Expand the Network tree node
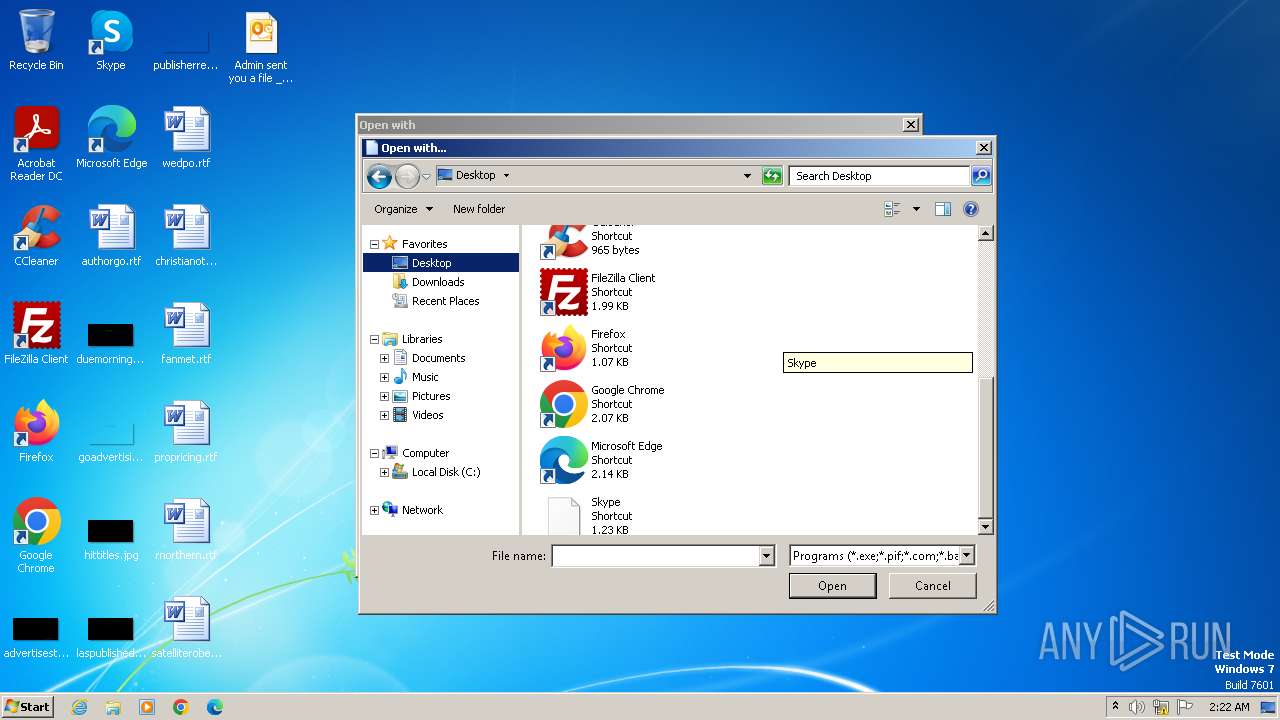The image size is (1280, 720). click(x=375, y=510)
